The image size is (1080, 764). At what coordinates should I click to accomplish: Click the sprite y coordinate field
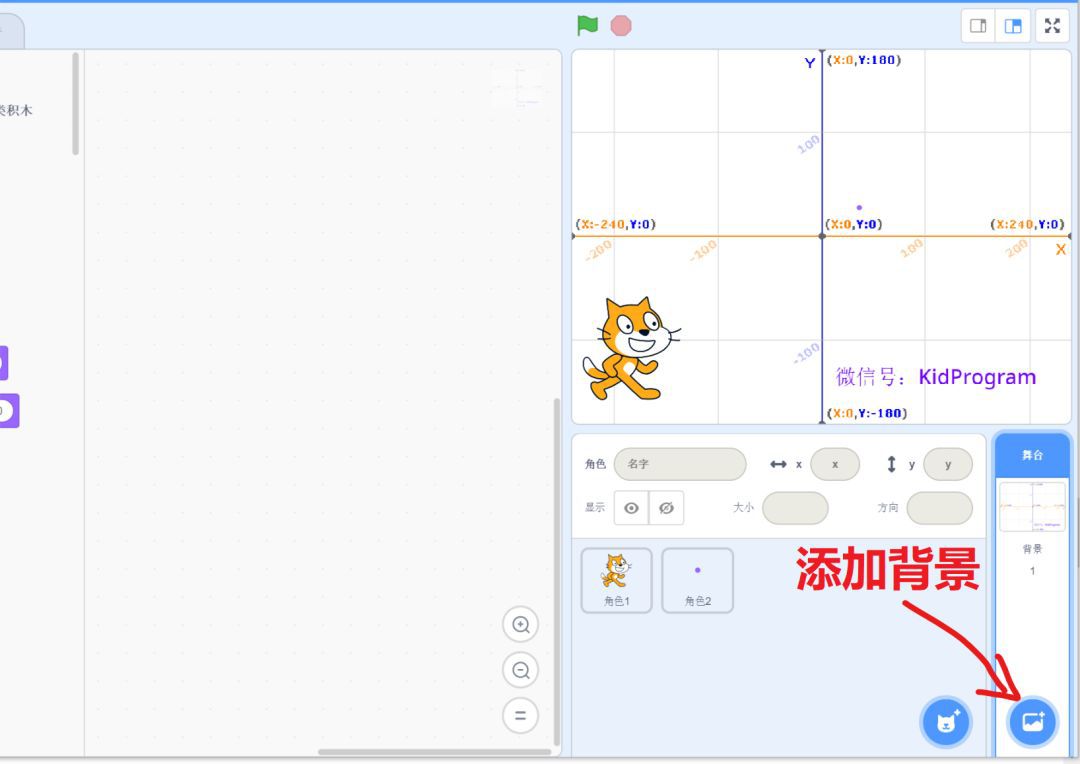tap(948, 464)
